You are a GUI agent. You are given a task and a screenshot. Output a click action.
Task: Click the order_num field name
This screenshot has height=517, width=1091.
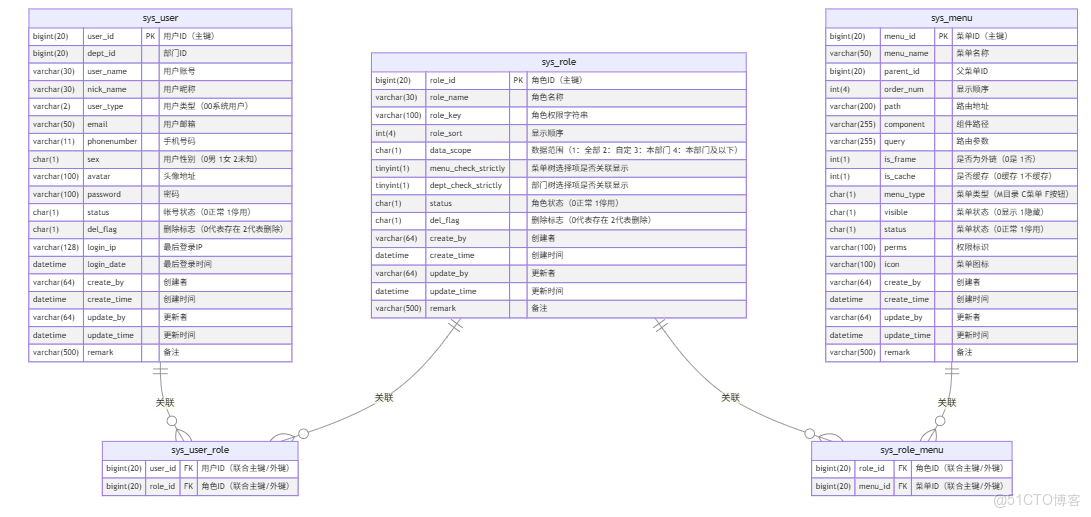point(904,88)
